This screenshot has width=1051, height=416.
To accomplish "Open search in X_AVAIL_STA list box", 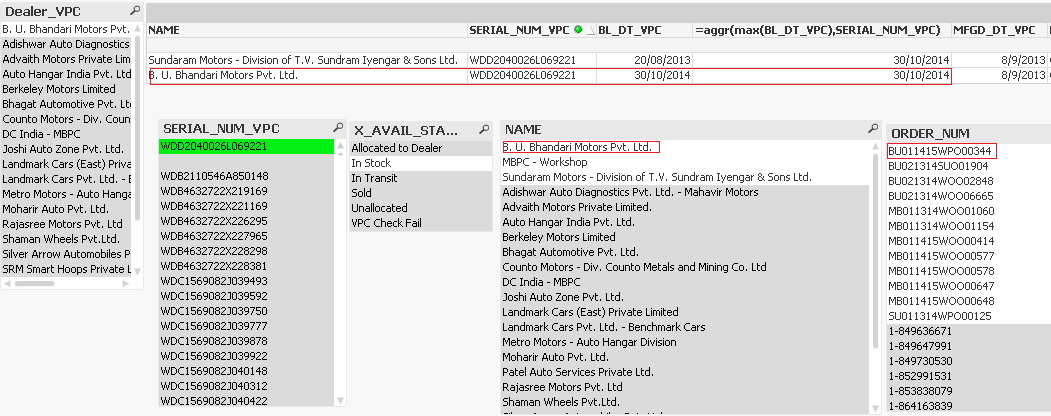I will coord(485,129).
